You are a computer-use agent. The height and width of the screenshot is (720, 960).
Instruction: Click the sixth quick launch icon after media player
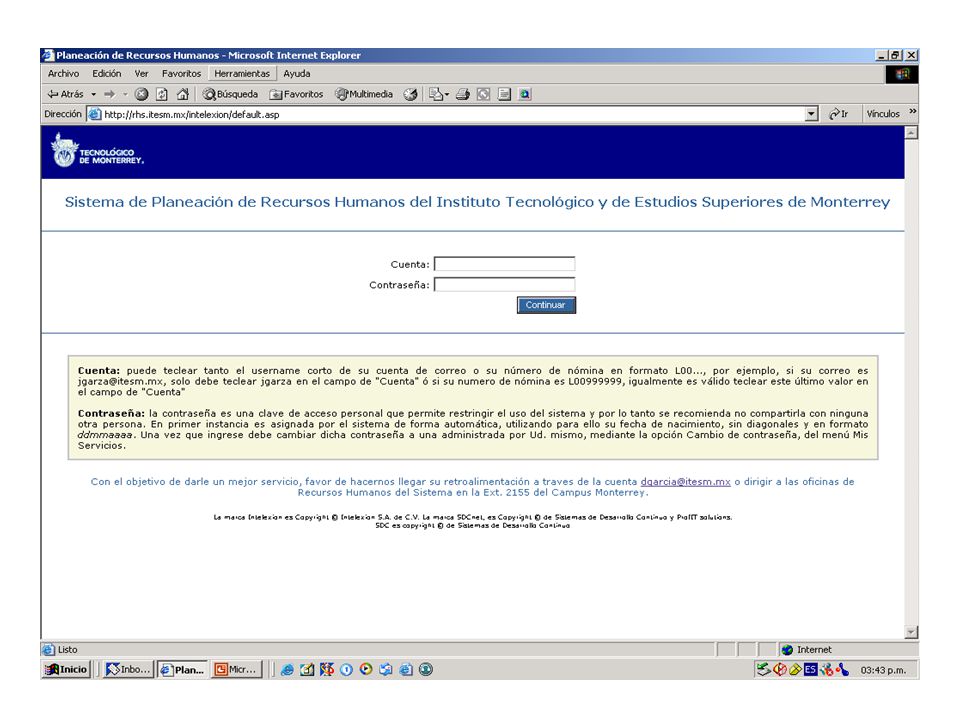(385, 670)
